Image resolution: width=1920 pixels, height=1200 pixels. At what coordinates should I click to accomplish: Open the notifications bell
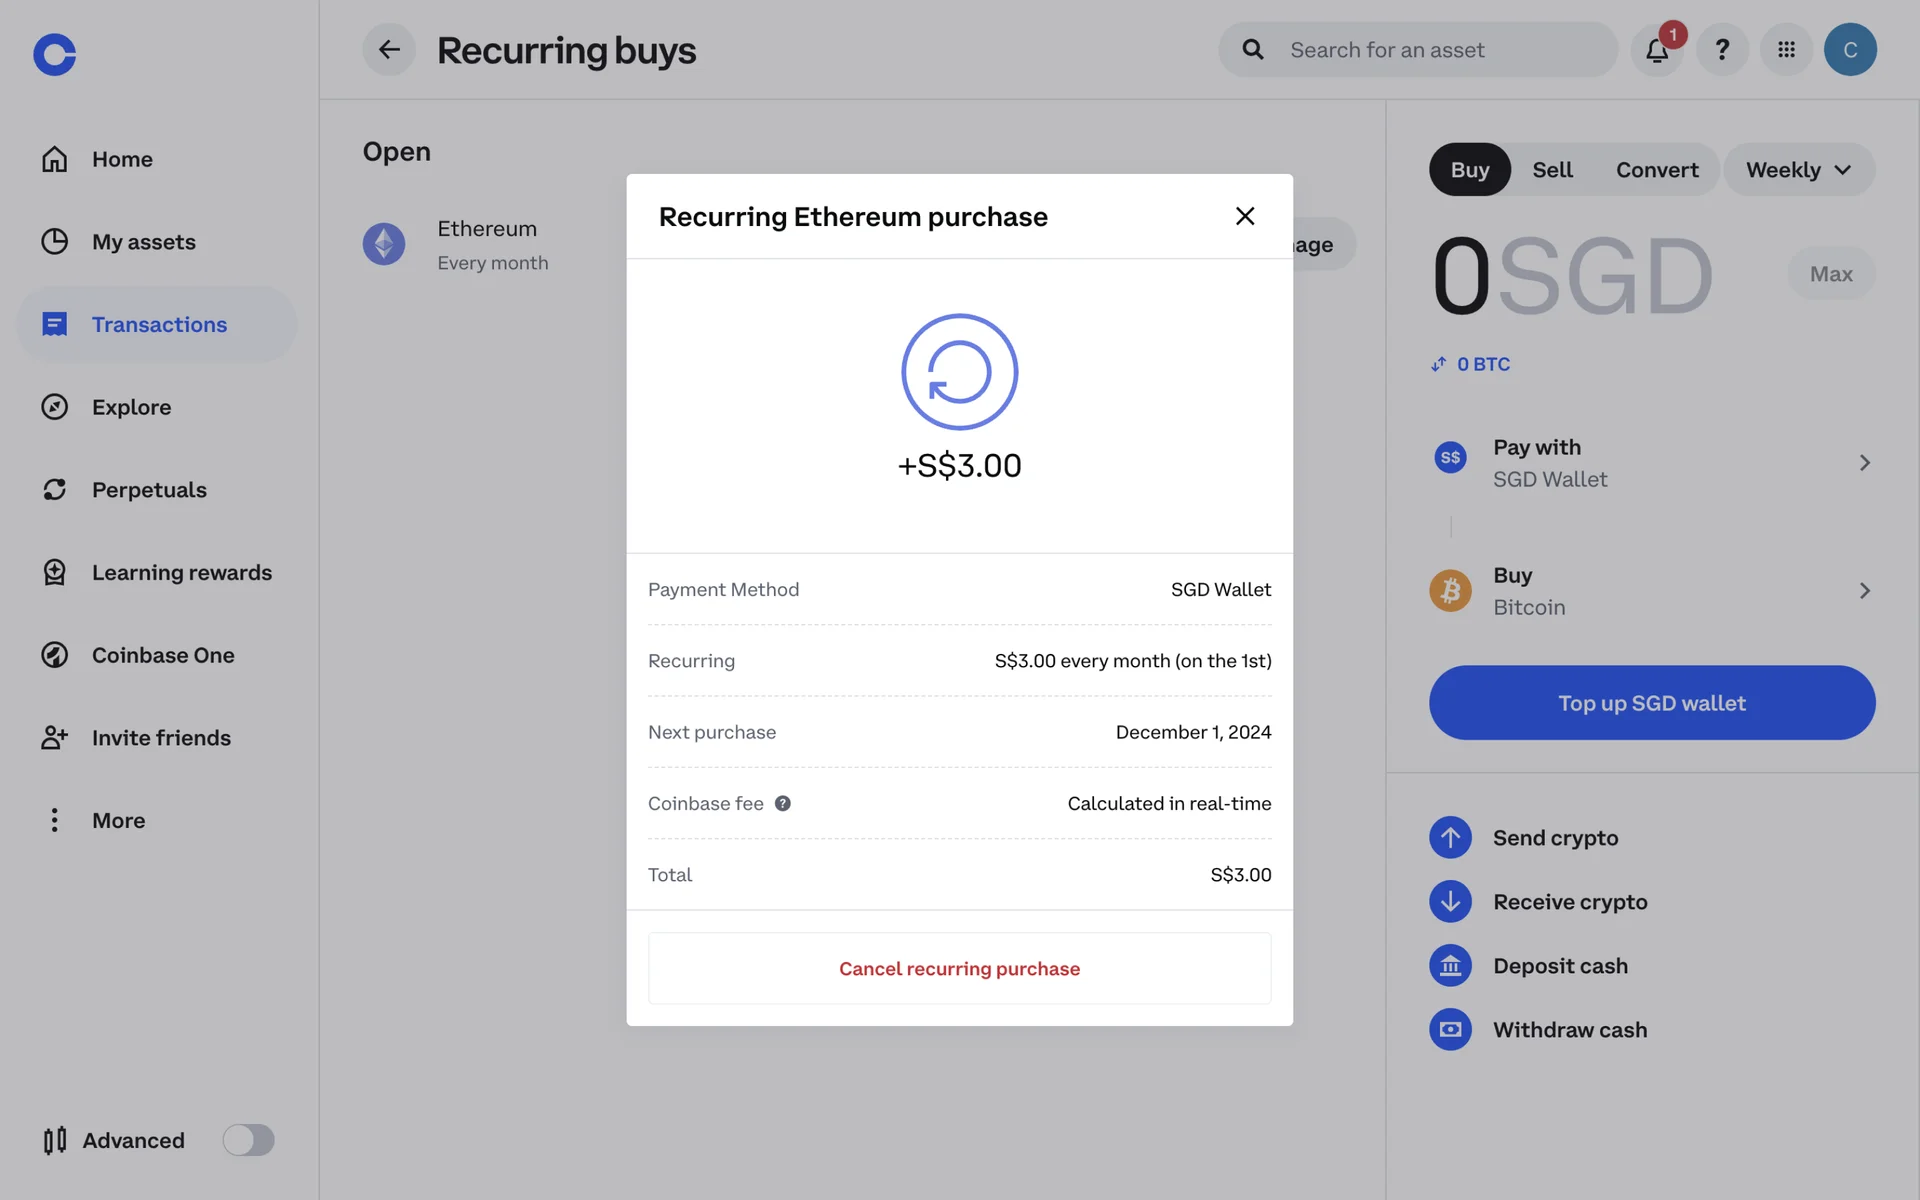tap(1656, 50)
